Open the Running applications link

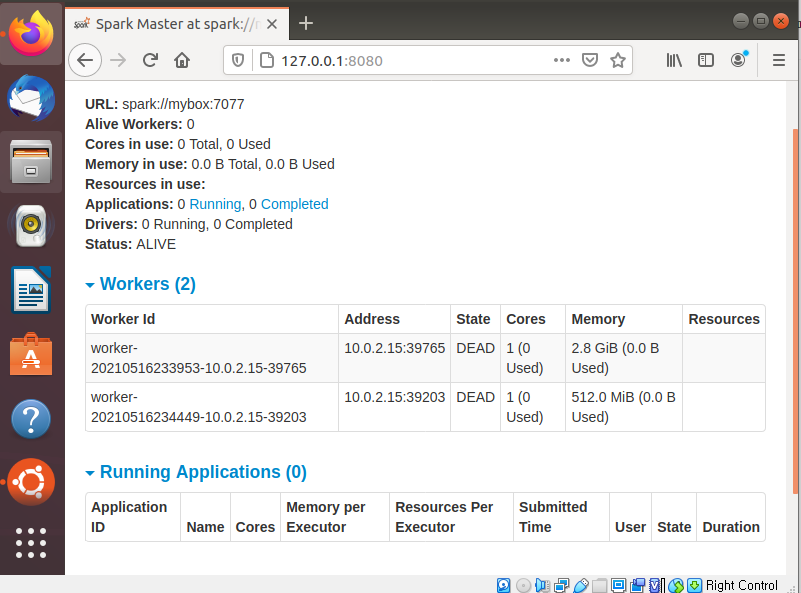pos(215,204)
